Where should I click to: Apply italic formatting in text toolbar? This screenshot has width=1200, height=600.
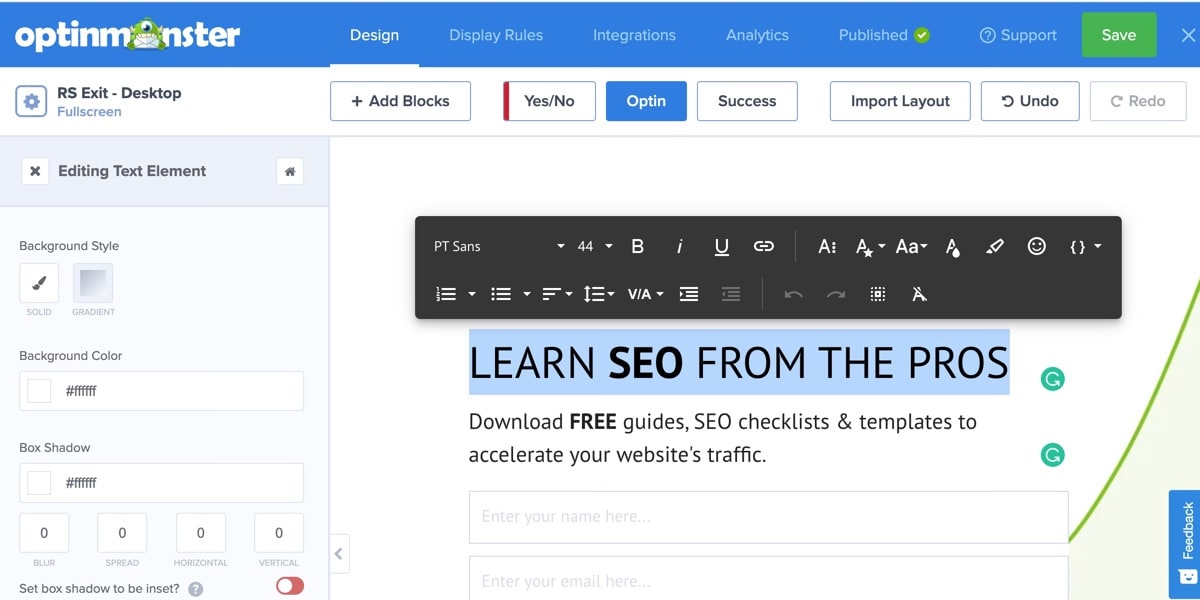[680, 246]
